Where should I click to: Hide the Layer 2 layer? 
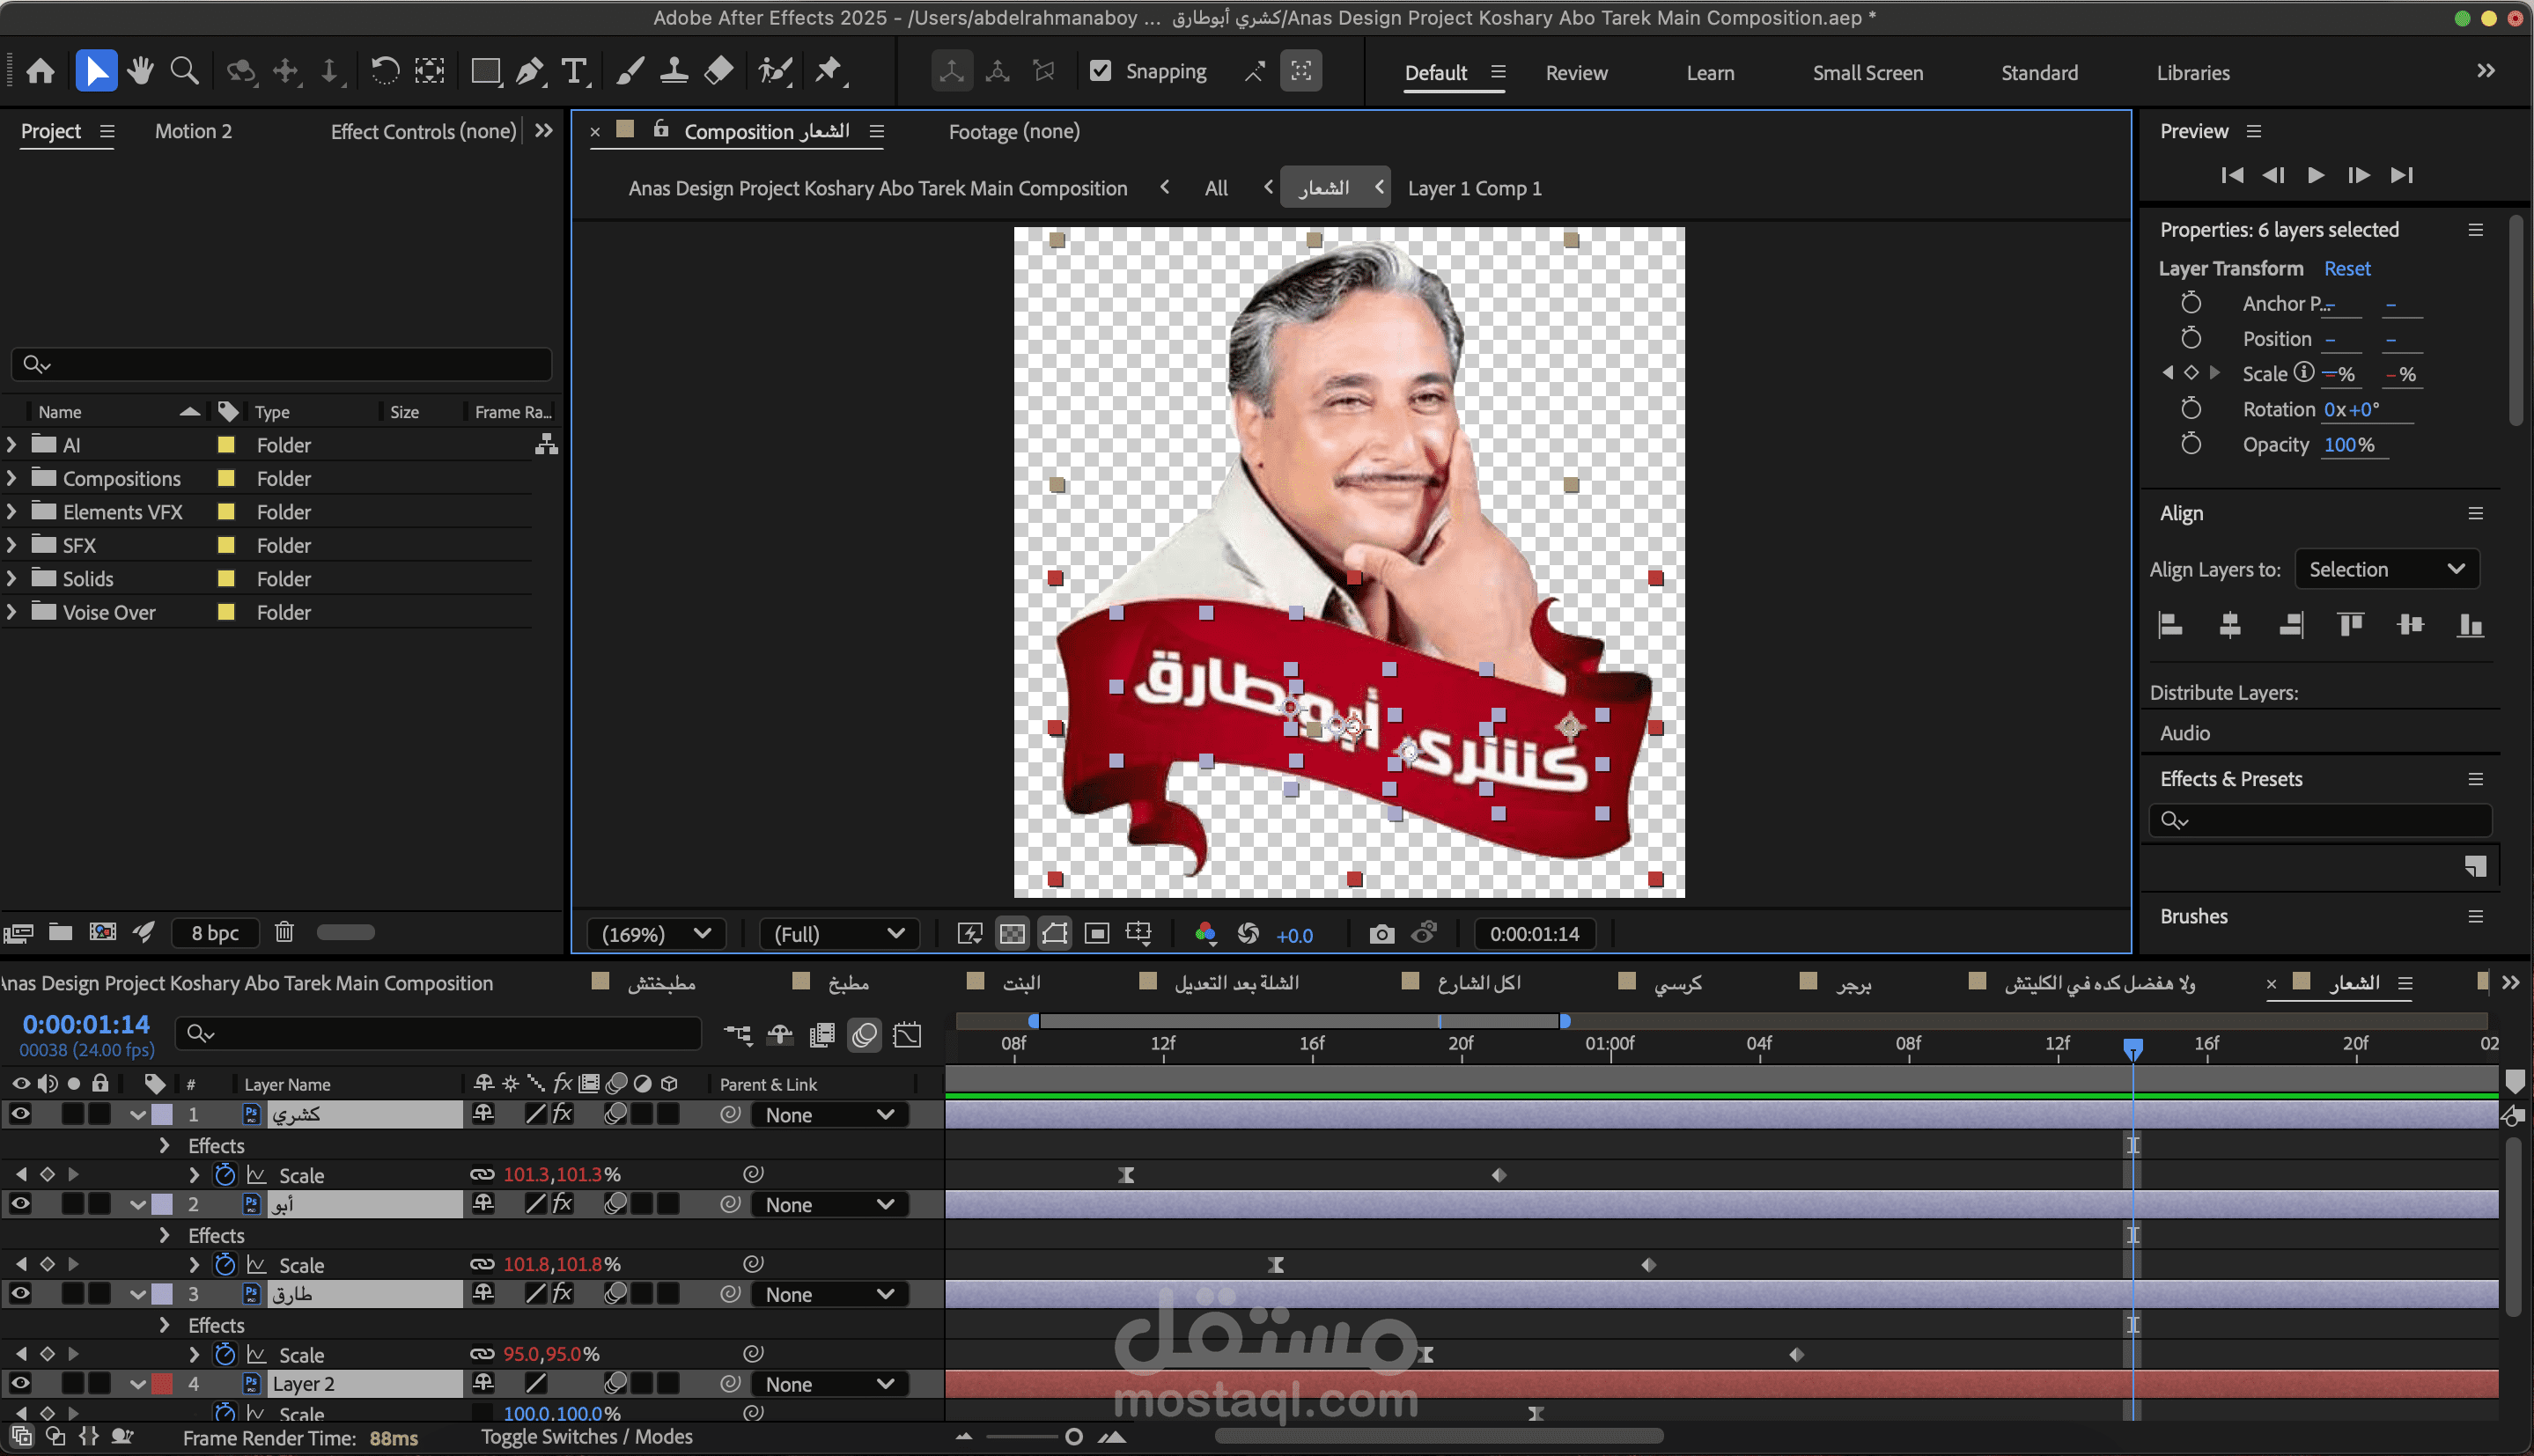pyautogui.click(x=20, y=1383)
